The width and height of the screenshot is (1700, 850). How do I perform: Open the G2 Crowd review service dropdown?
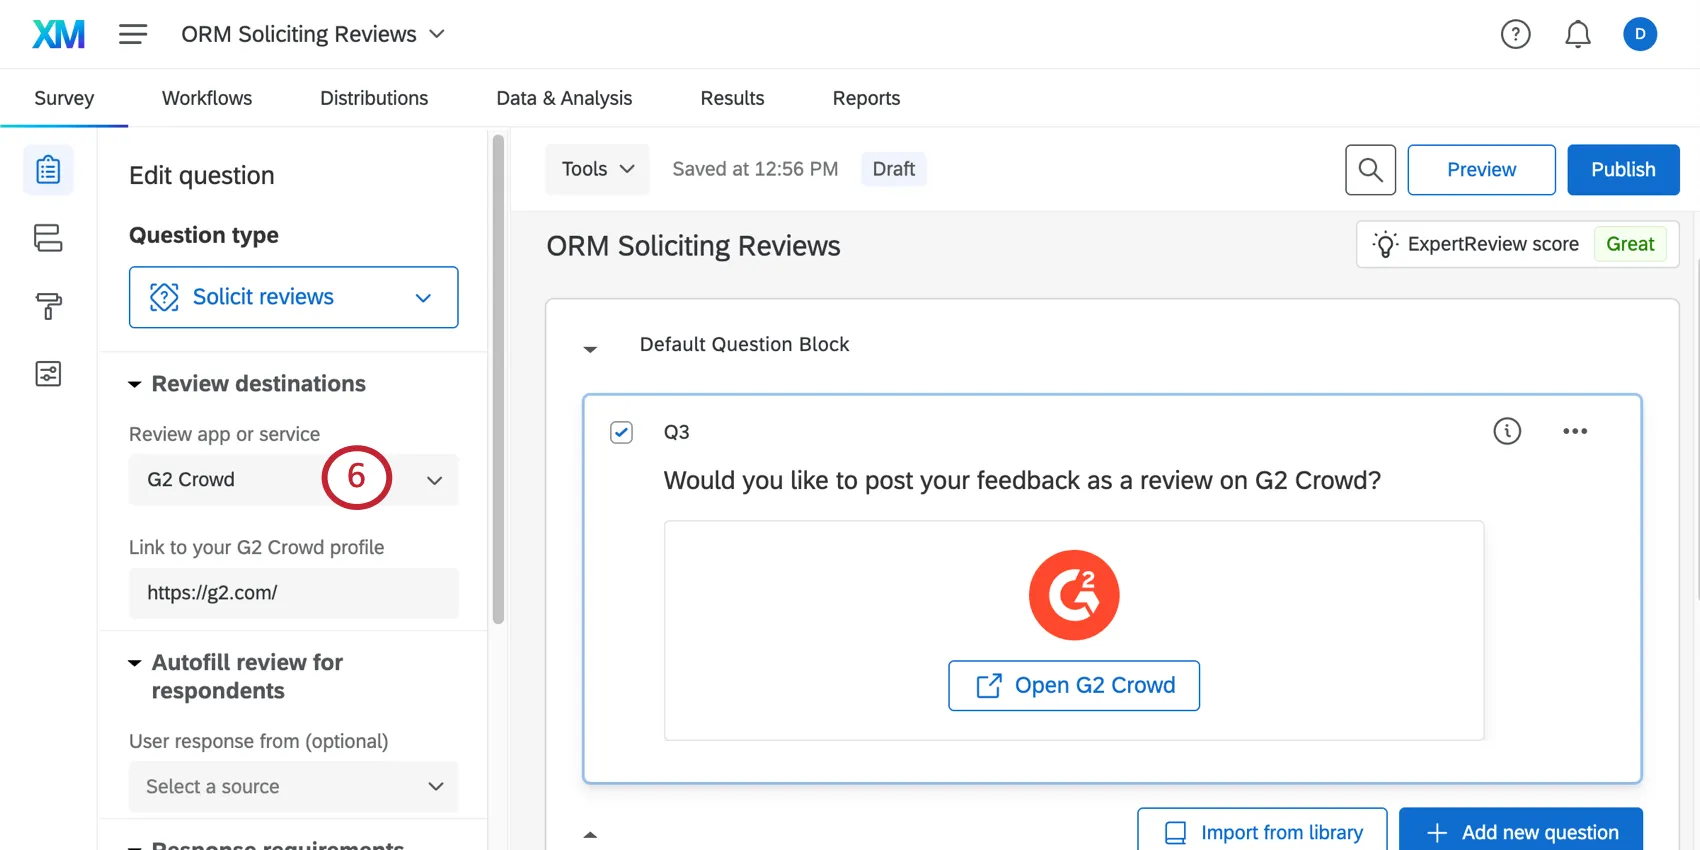point(293,480)
